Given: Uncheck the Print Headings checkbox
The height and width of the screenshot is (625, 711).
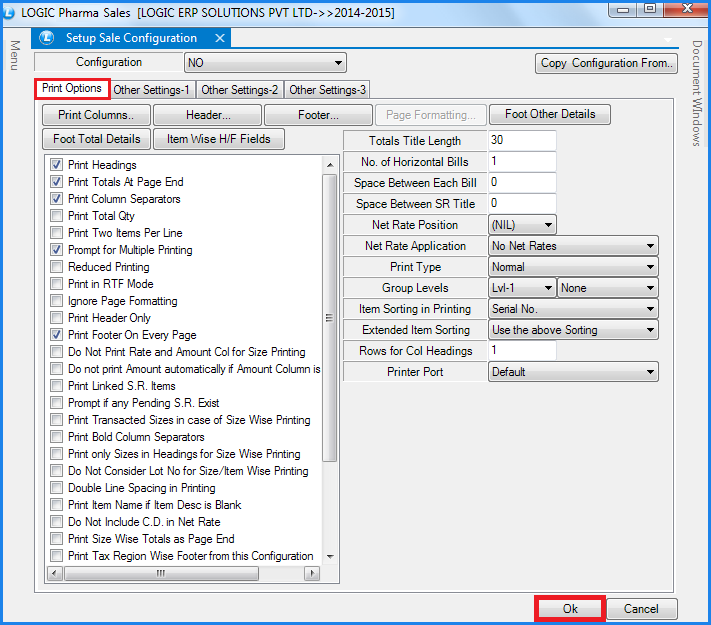Looking at the screenshot, I should pos(57,165).
